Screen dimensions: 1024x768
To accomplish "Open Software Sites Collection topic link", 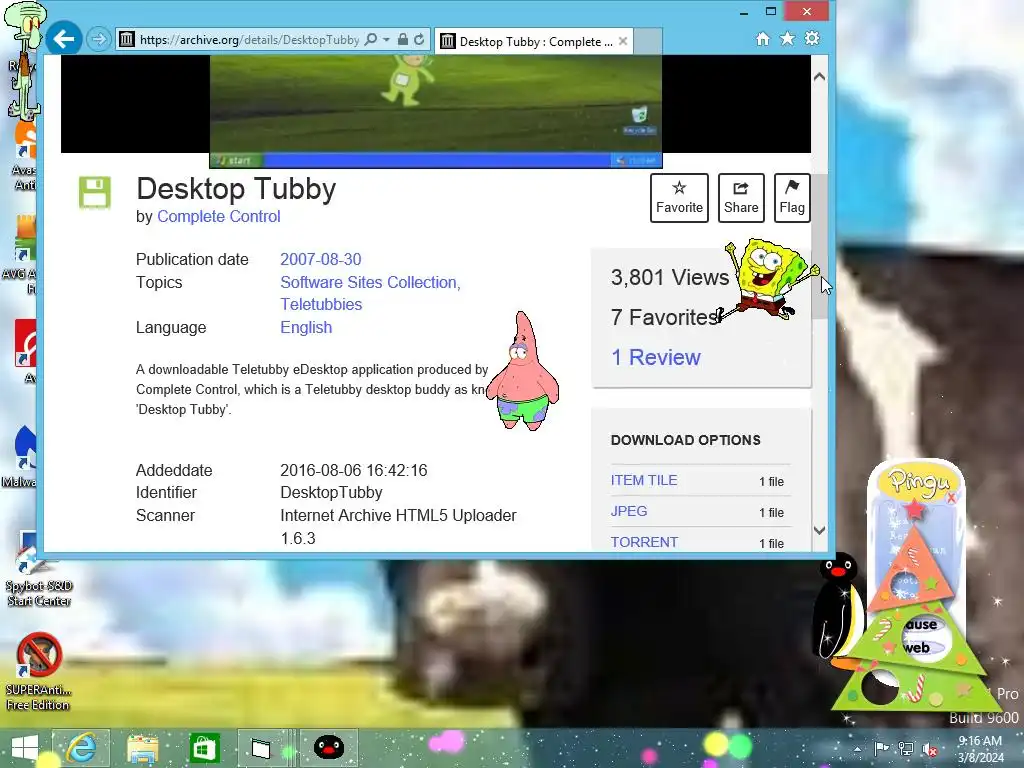I will [370, 282].
